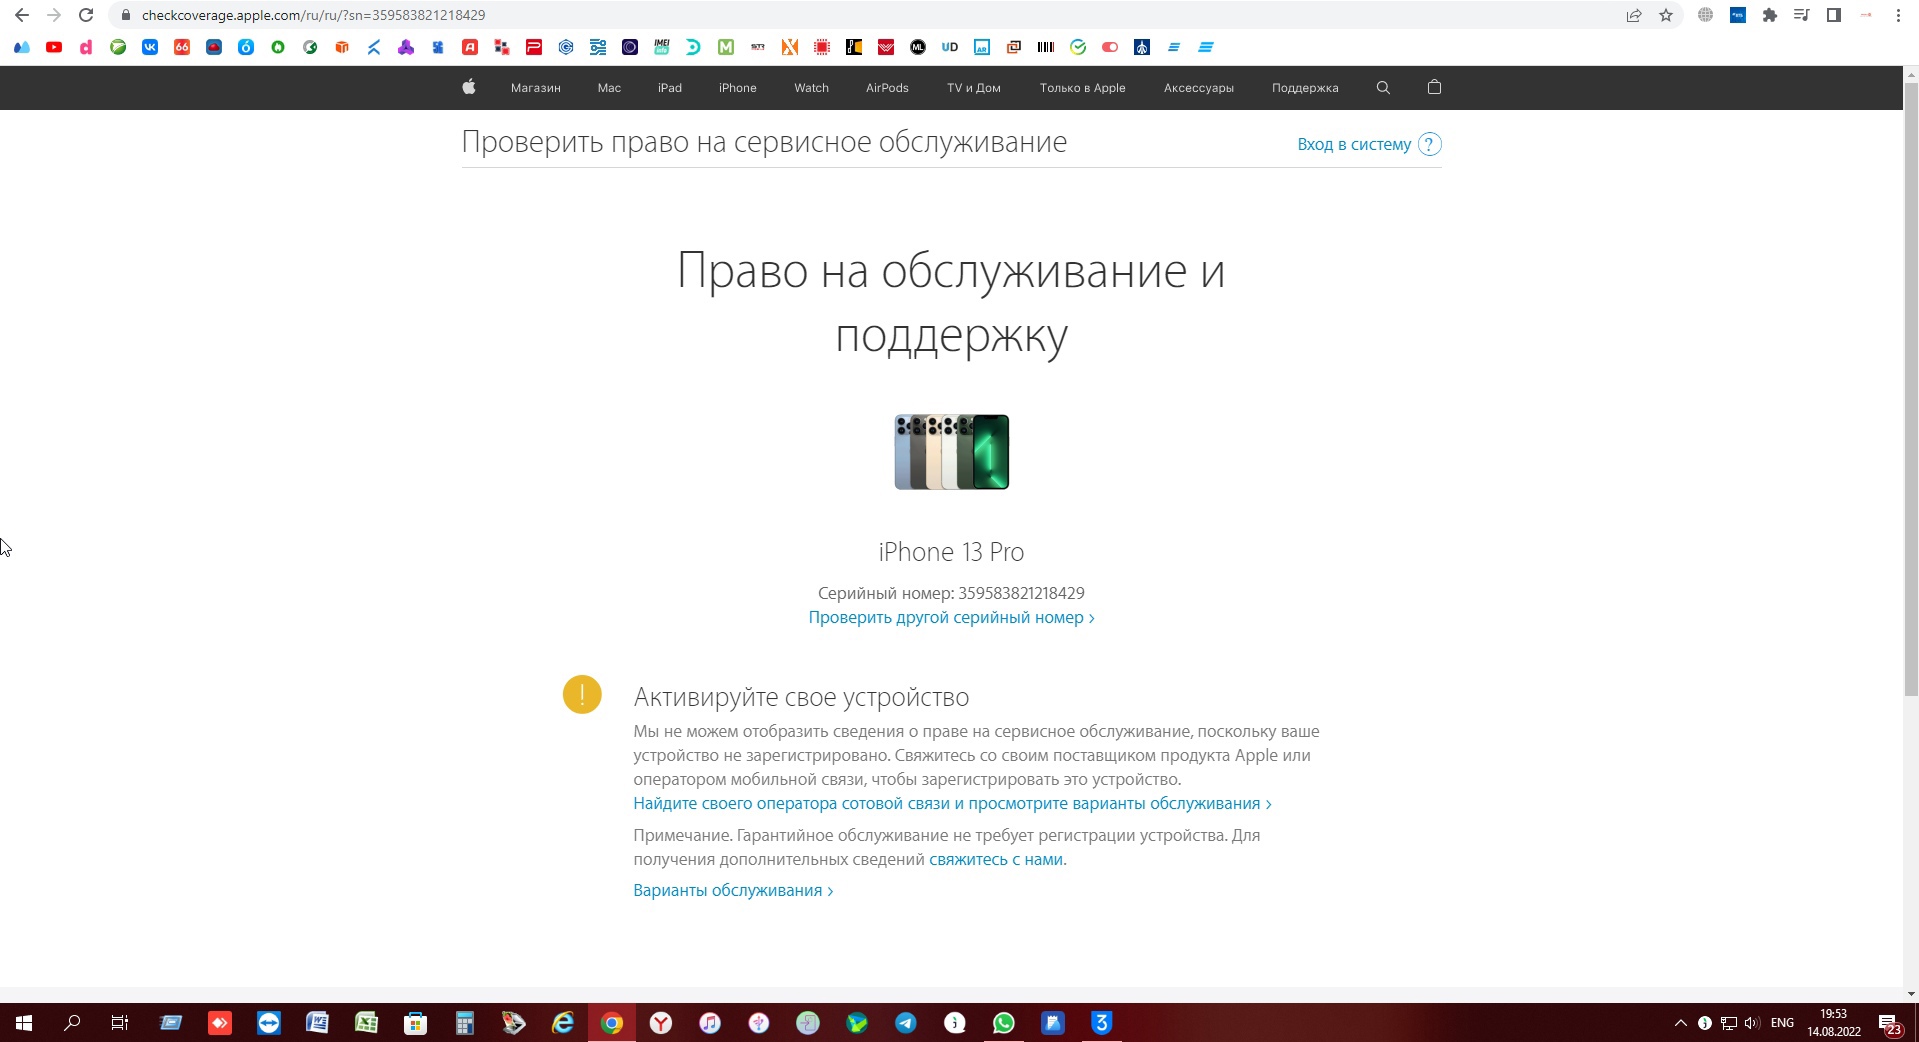Open Telegram from the taskbar
Image resolution: width=1919 pixels, height=1042 pixels.
(906, 1023)
